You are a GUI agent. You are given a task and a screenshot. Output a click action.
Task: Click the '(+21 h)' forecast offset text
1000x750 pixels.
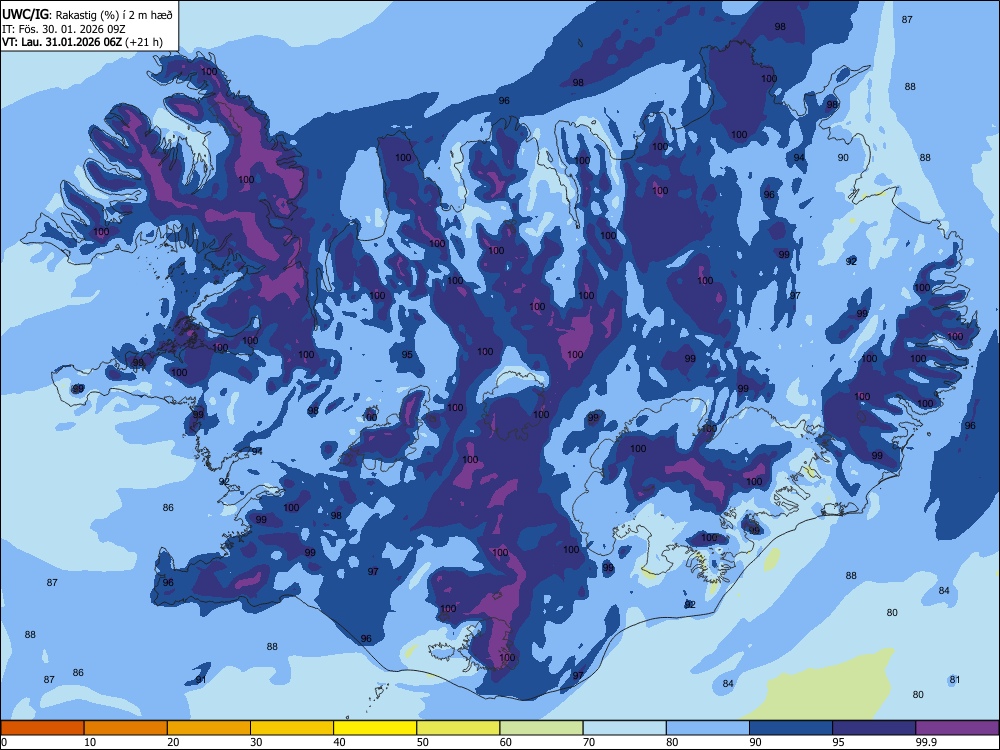point(144,43)
